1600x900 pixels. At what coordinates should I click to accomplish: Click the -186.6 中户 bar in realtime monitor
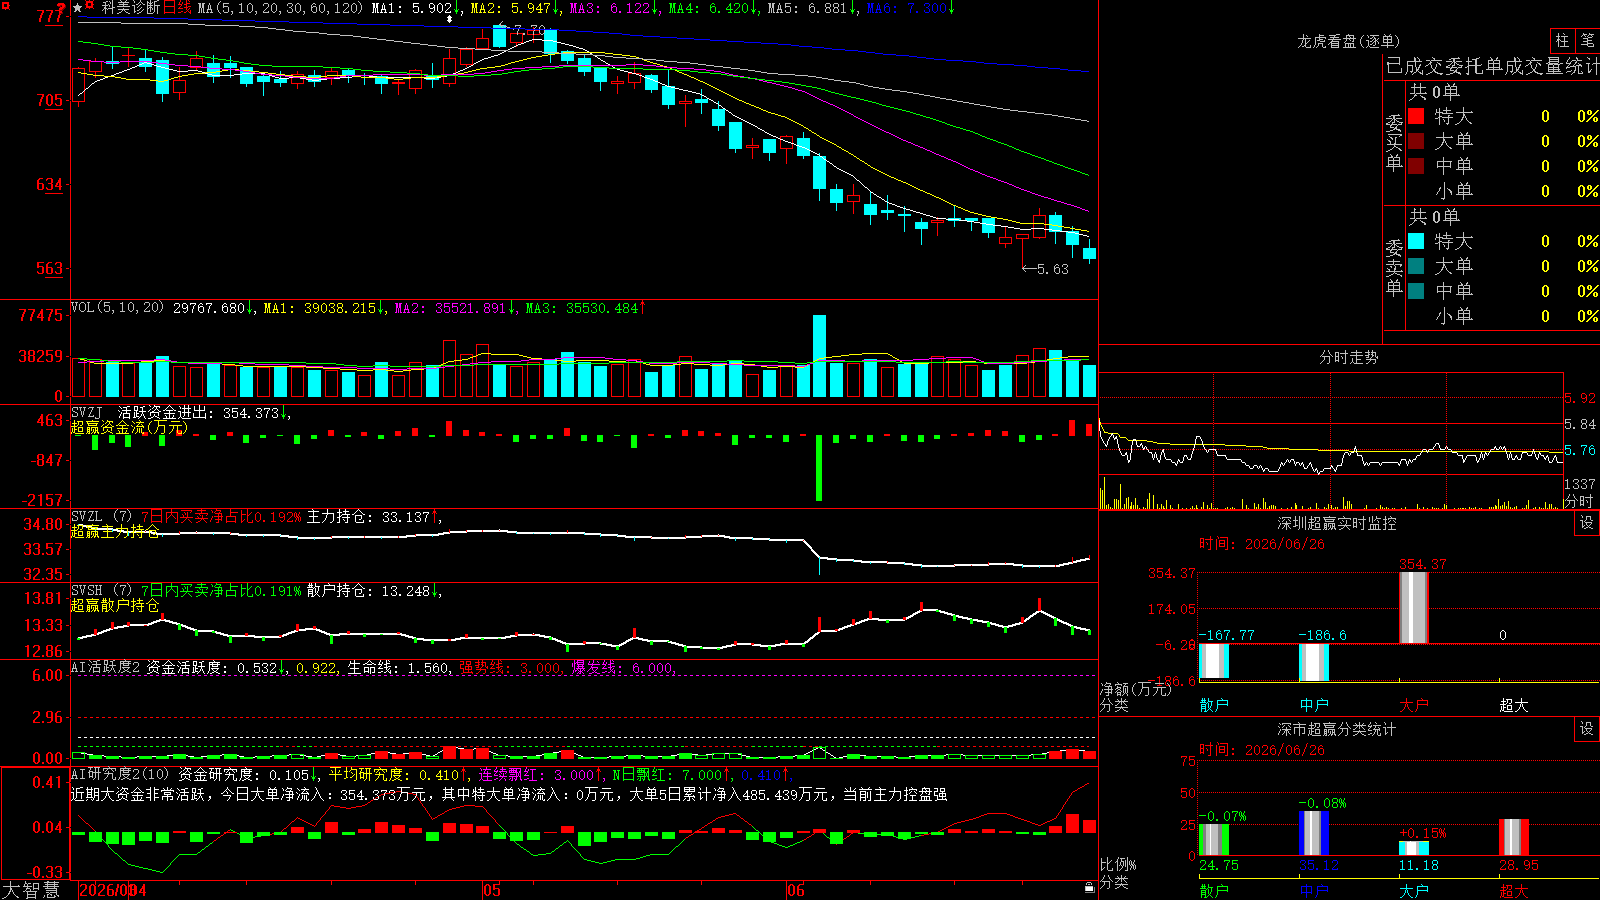pos(1314,663)
